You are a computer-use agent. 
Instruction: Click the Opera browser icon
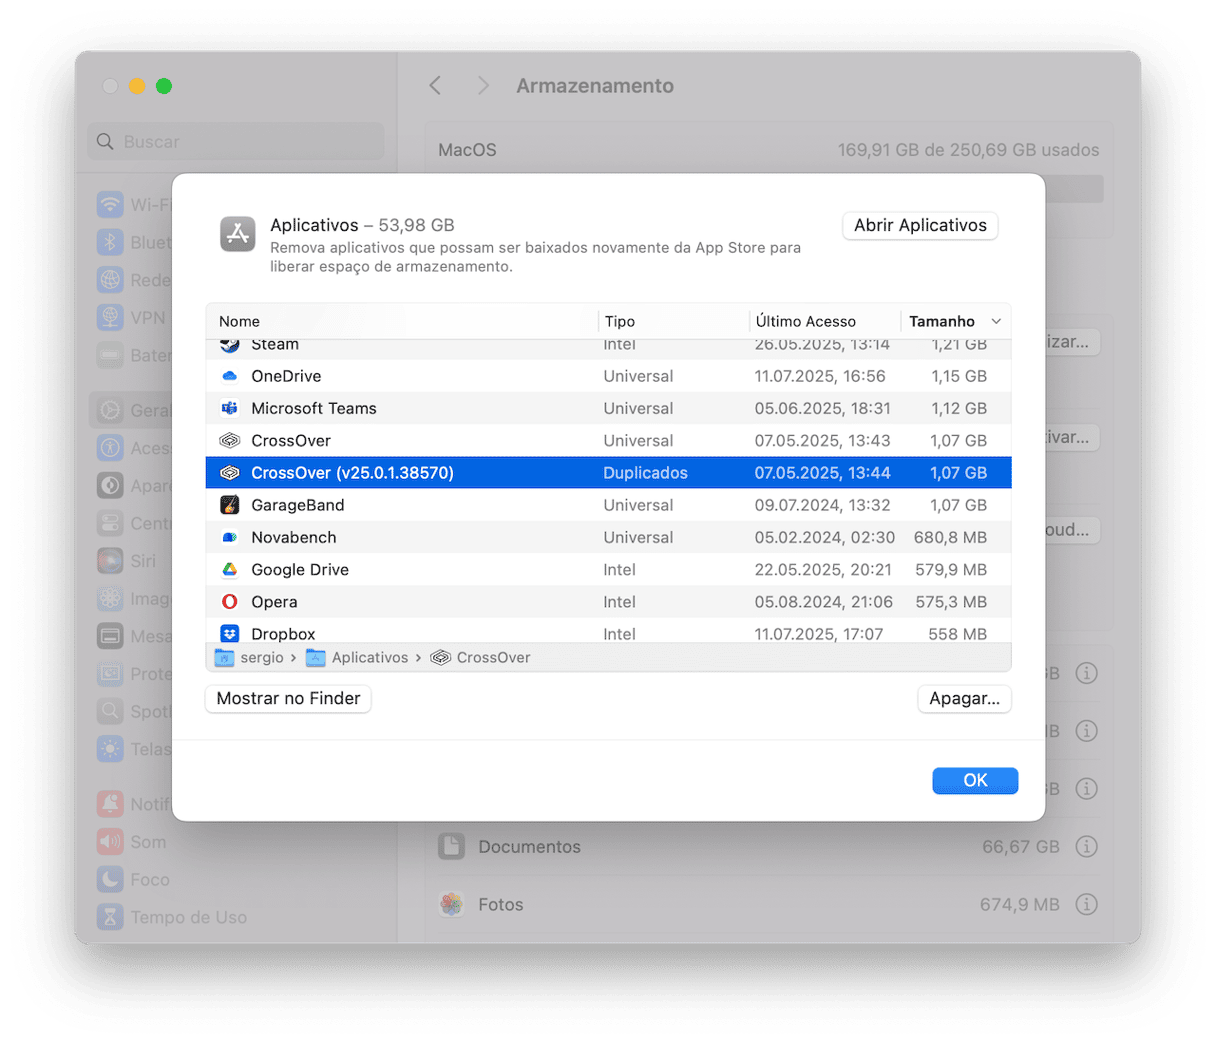pyautogui.click(x=230, y=602)
